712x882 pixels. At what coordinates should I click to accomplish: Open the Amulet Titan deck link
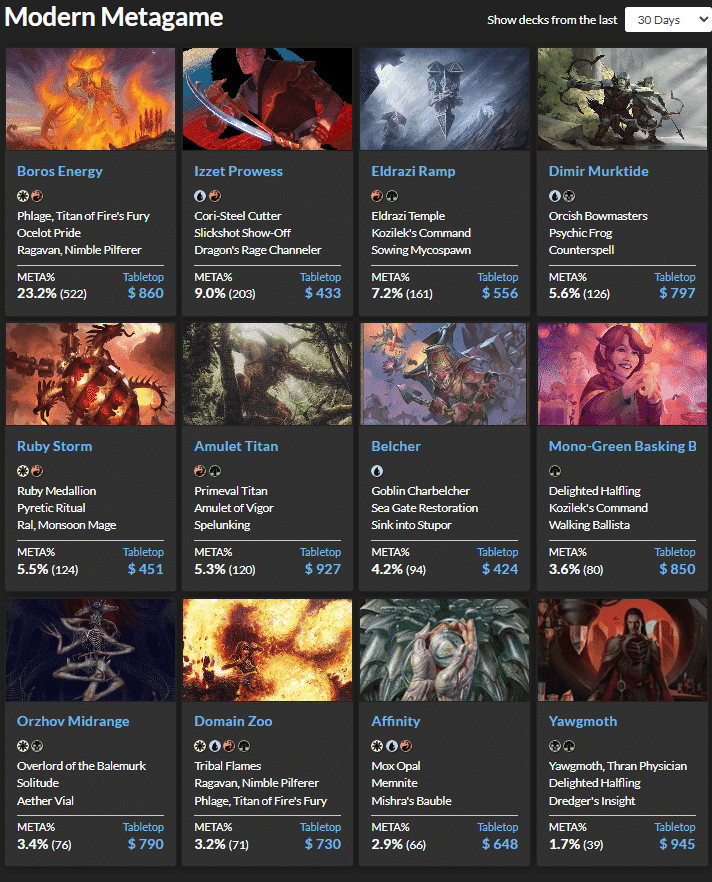236,447
